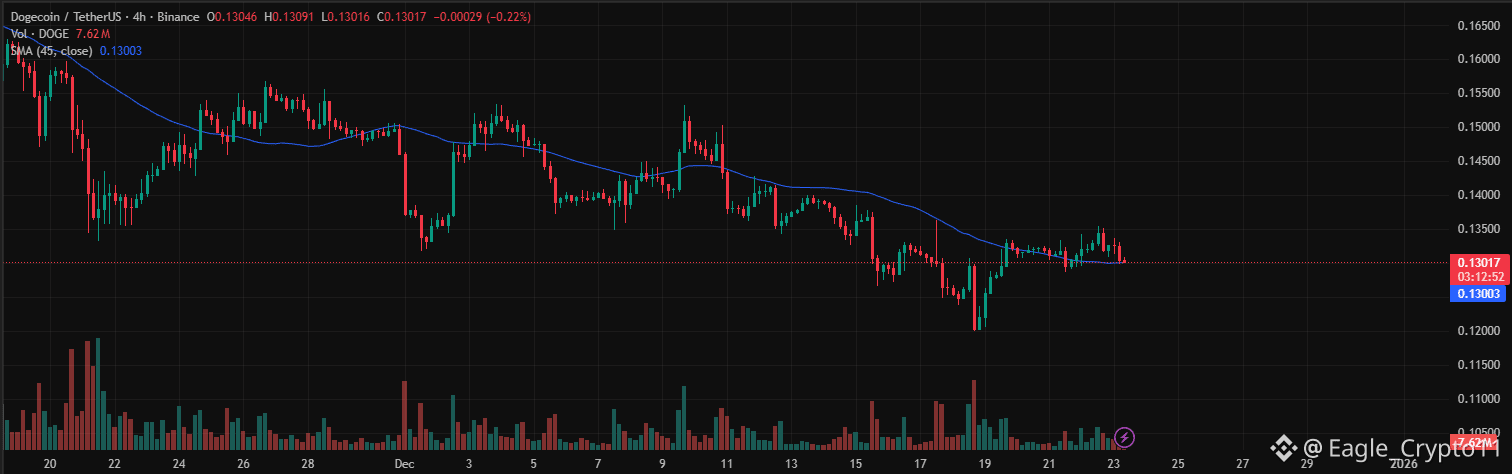Click the 9 date label on time axis
The image size is (1512, 474).
(662, 464)
